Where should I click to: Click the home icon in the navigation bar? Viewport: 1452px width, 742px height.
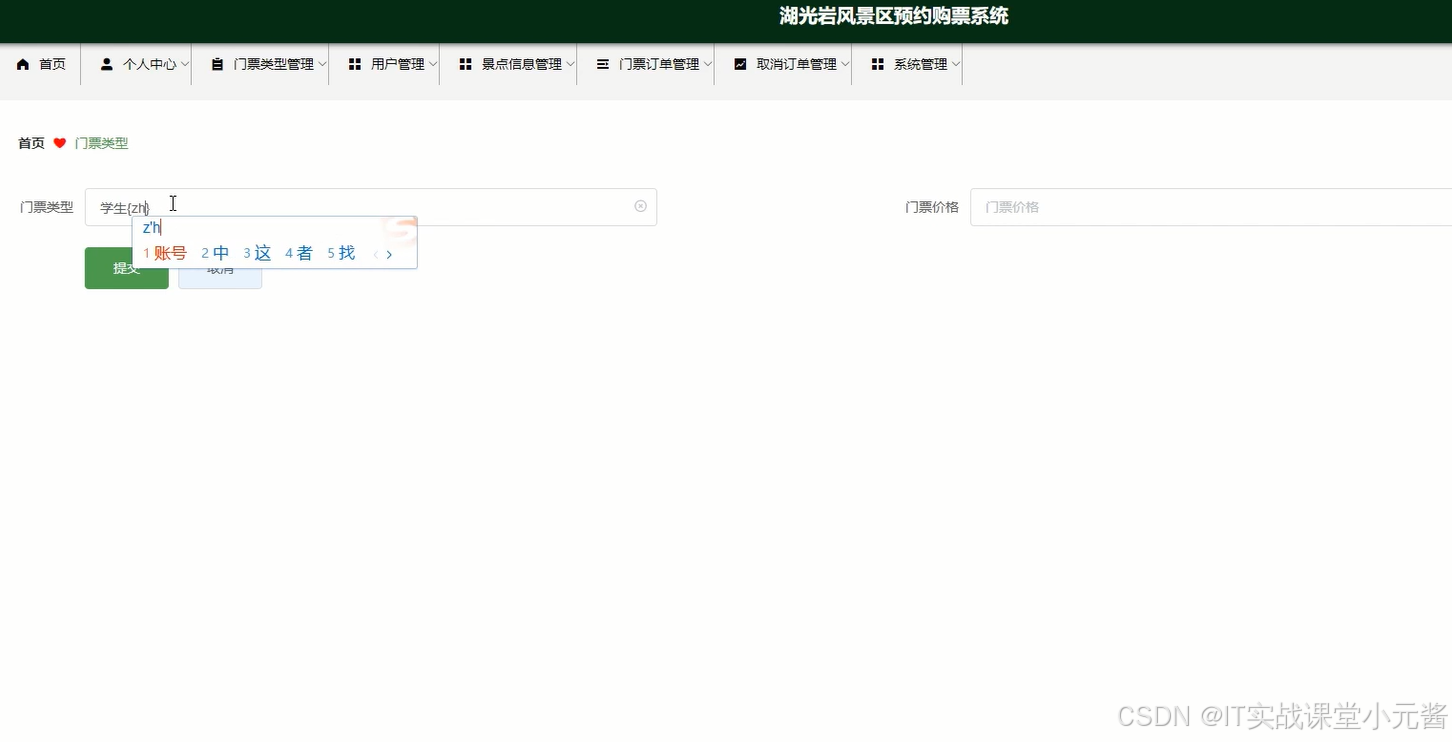click(x=23, y=64)
